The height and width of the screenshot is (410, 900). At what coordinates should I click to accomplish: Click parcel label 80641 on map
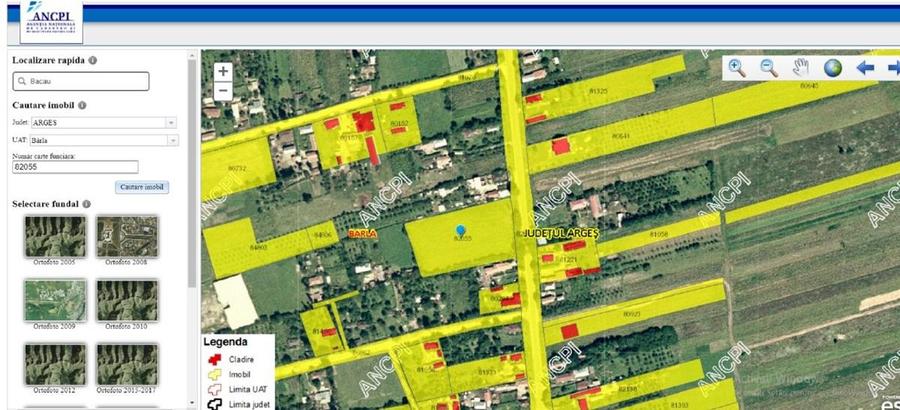tap(620, 136)
